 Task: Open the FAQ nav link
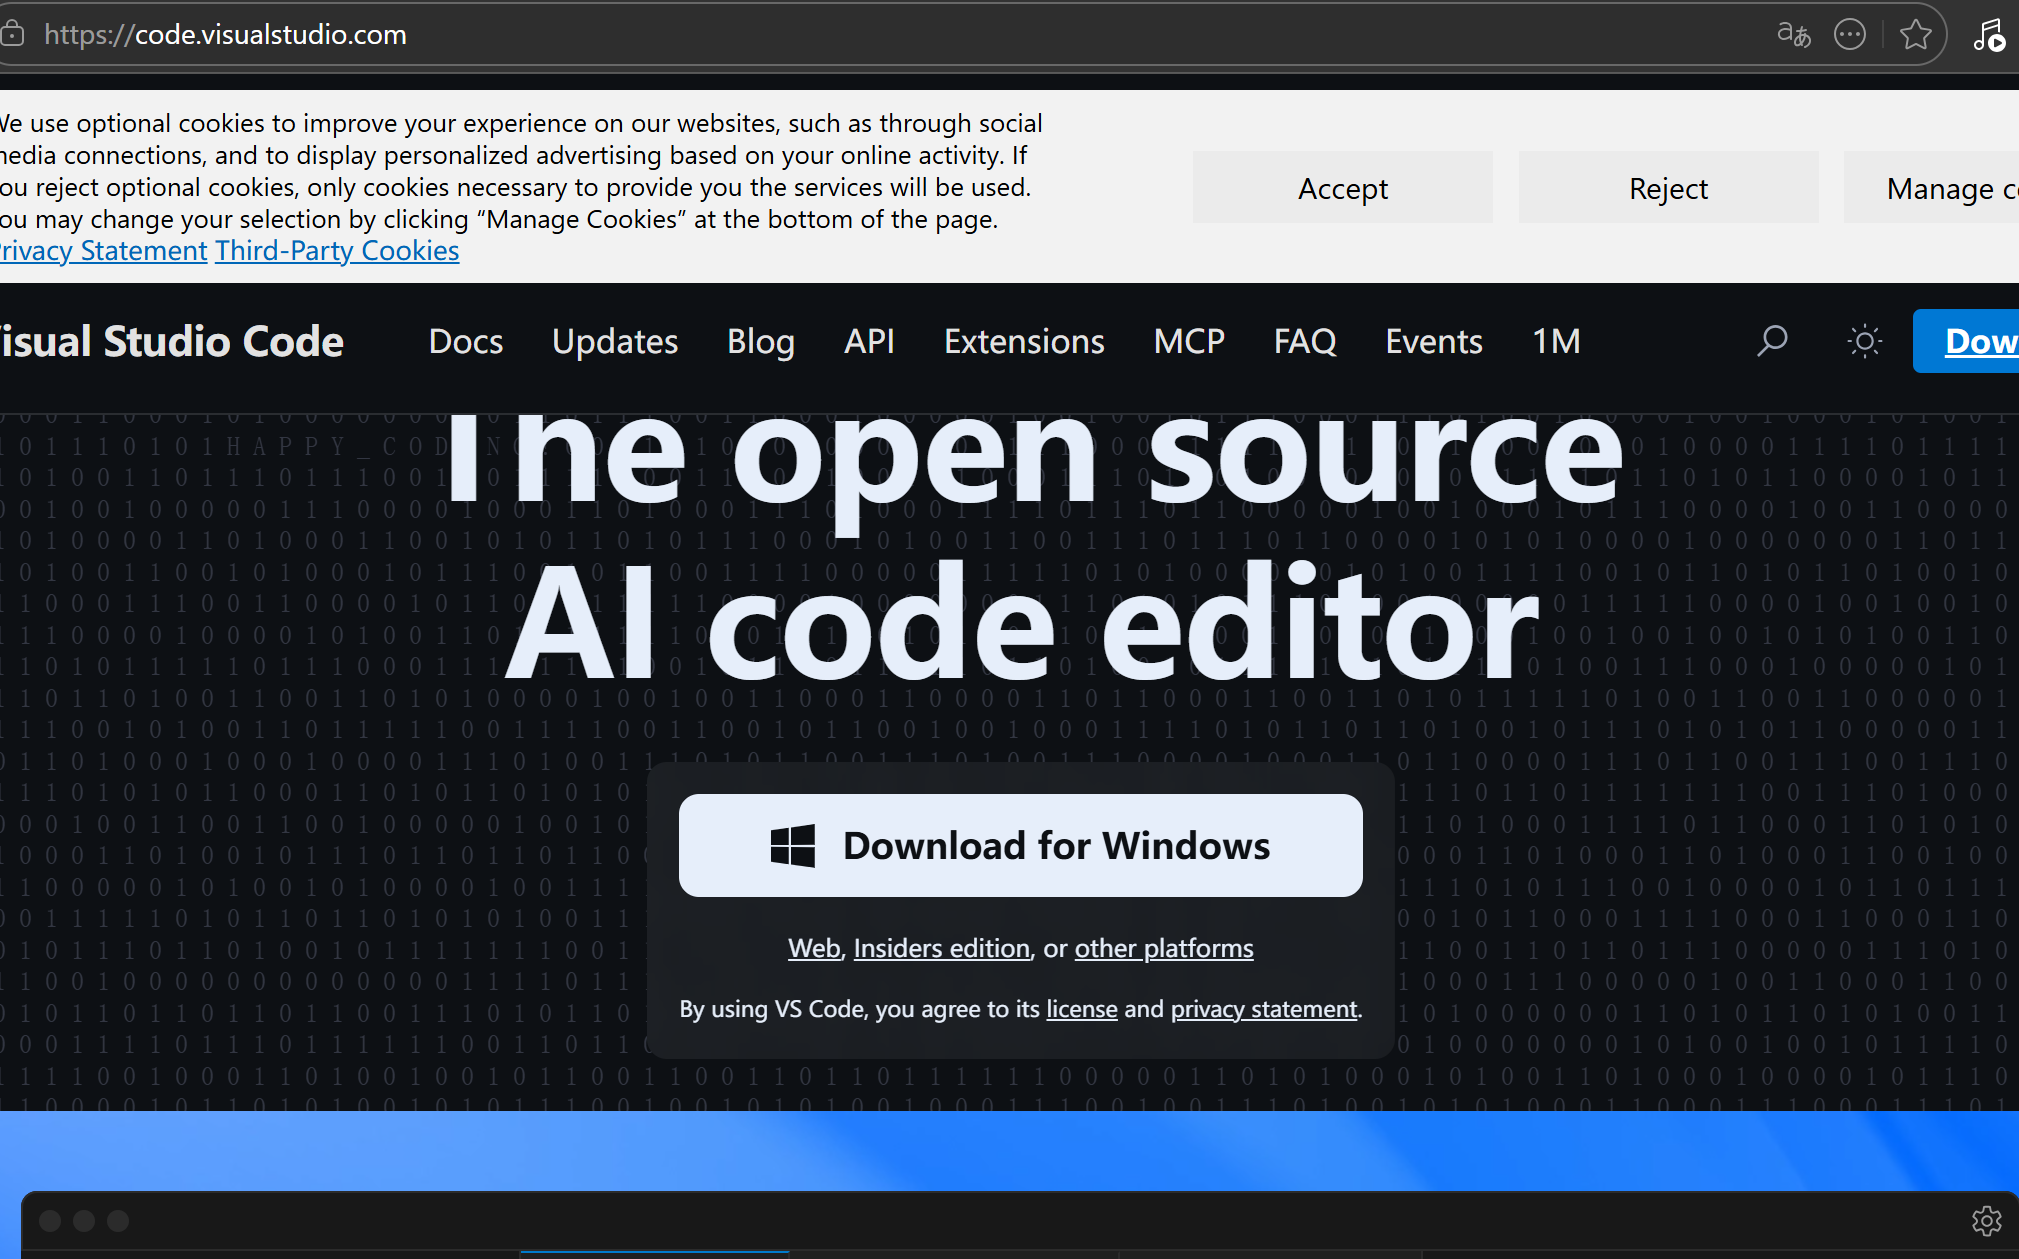tap(1305, 342)
